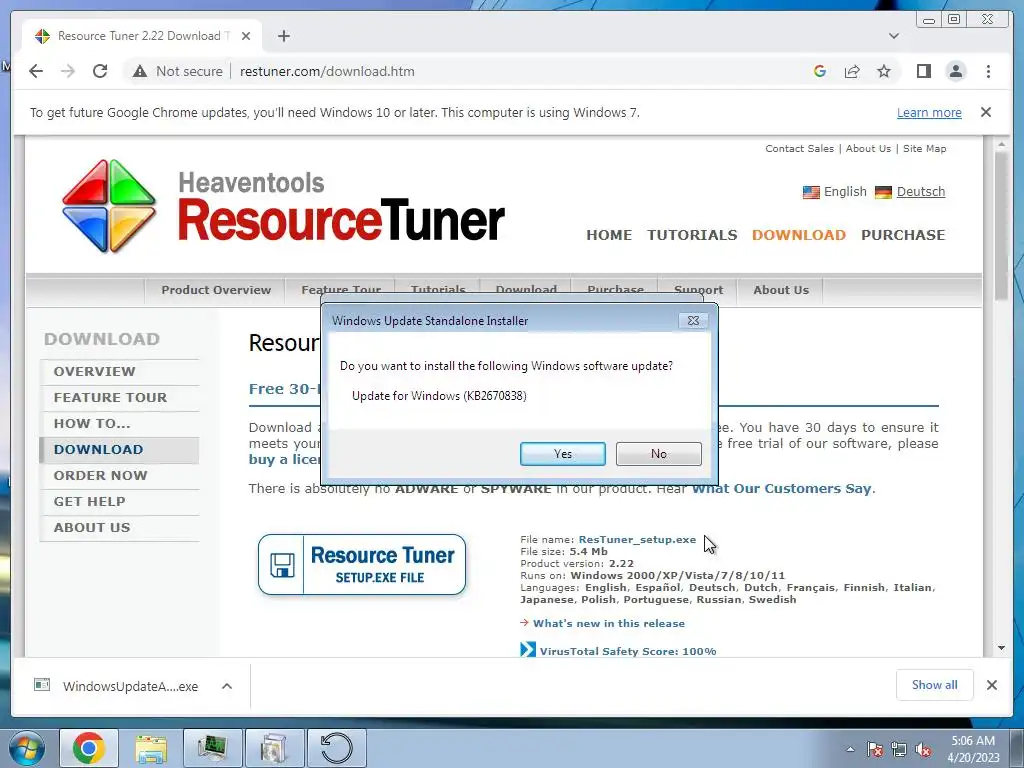Open What's new in this release
Image resolution: width=1024 pixels, height=768 pixels.
[x=609, y=624]
